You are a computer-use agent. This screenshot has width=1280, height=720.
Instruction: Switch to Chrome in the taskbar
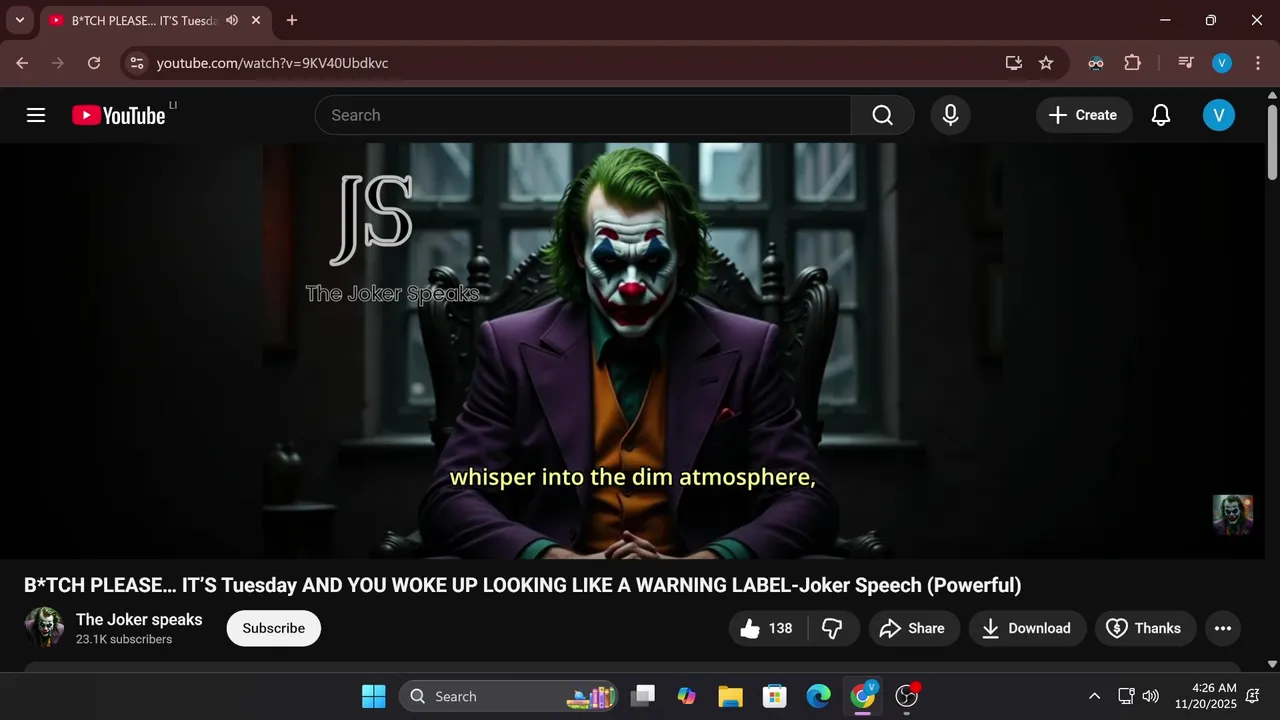862,696
